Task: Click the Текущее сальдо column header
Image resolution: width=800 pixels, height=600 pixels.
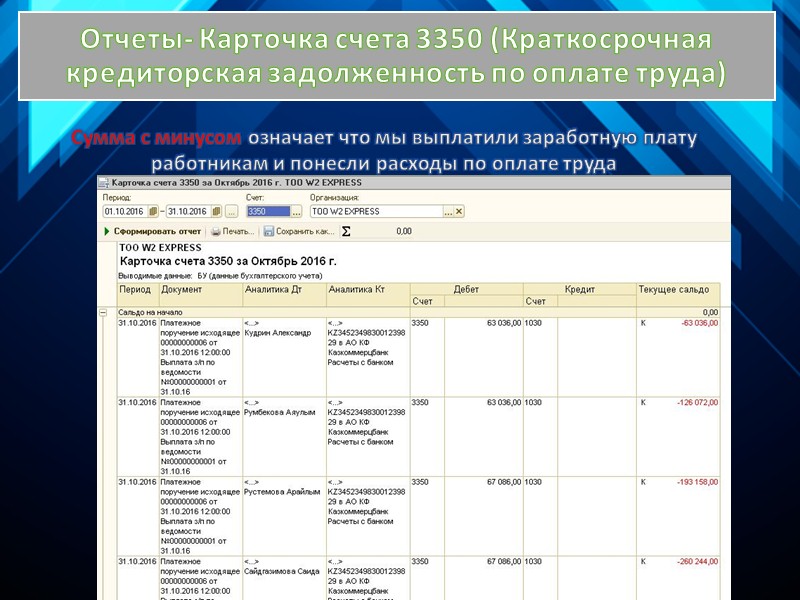Action: point(678,295)
